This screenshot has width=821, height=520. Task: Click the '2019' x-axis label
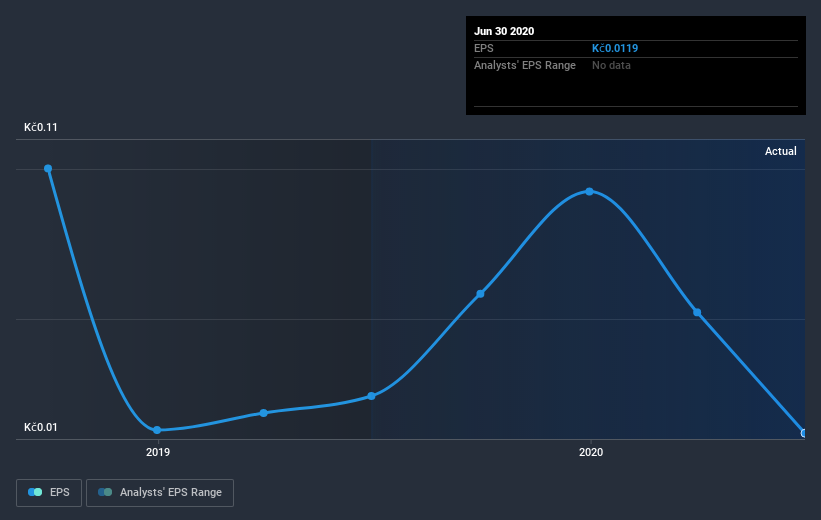pos(158,452)
